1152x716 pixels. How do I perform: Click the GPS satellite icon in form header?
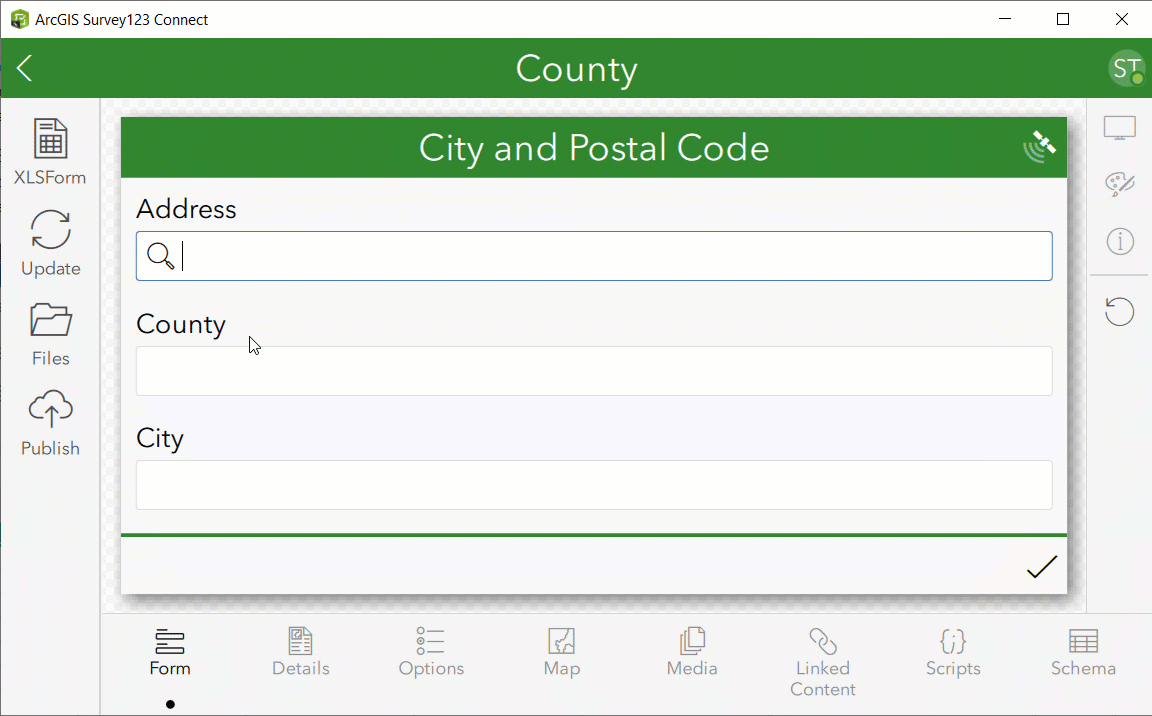pos(1039,144)
